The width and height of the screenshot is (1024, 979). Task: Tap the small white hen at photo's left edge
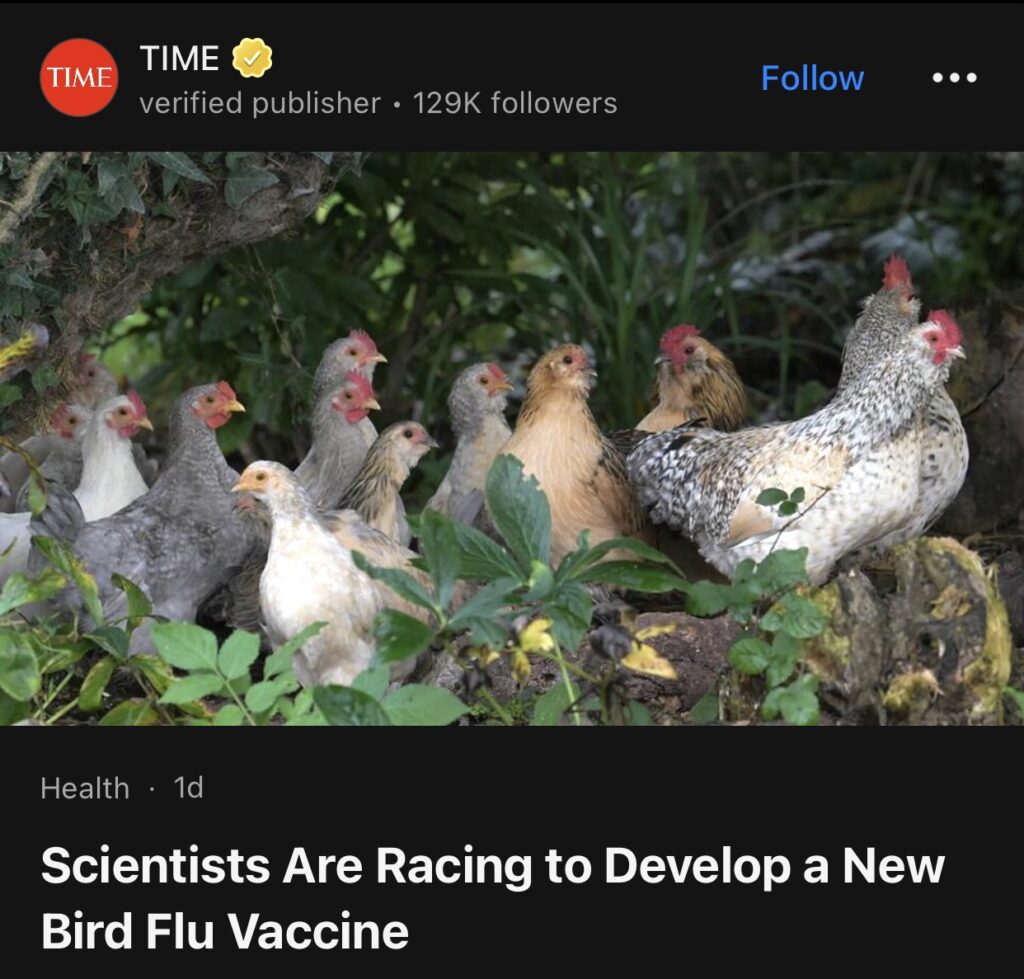pos(111,457)
